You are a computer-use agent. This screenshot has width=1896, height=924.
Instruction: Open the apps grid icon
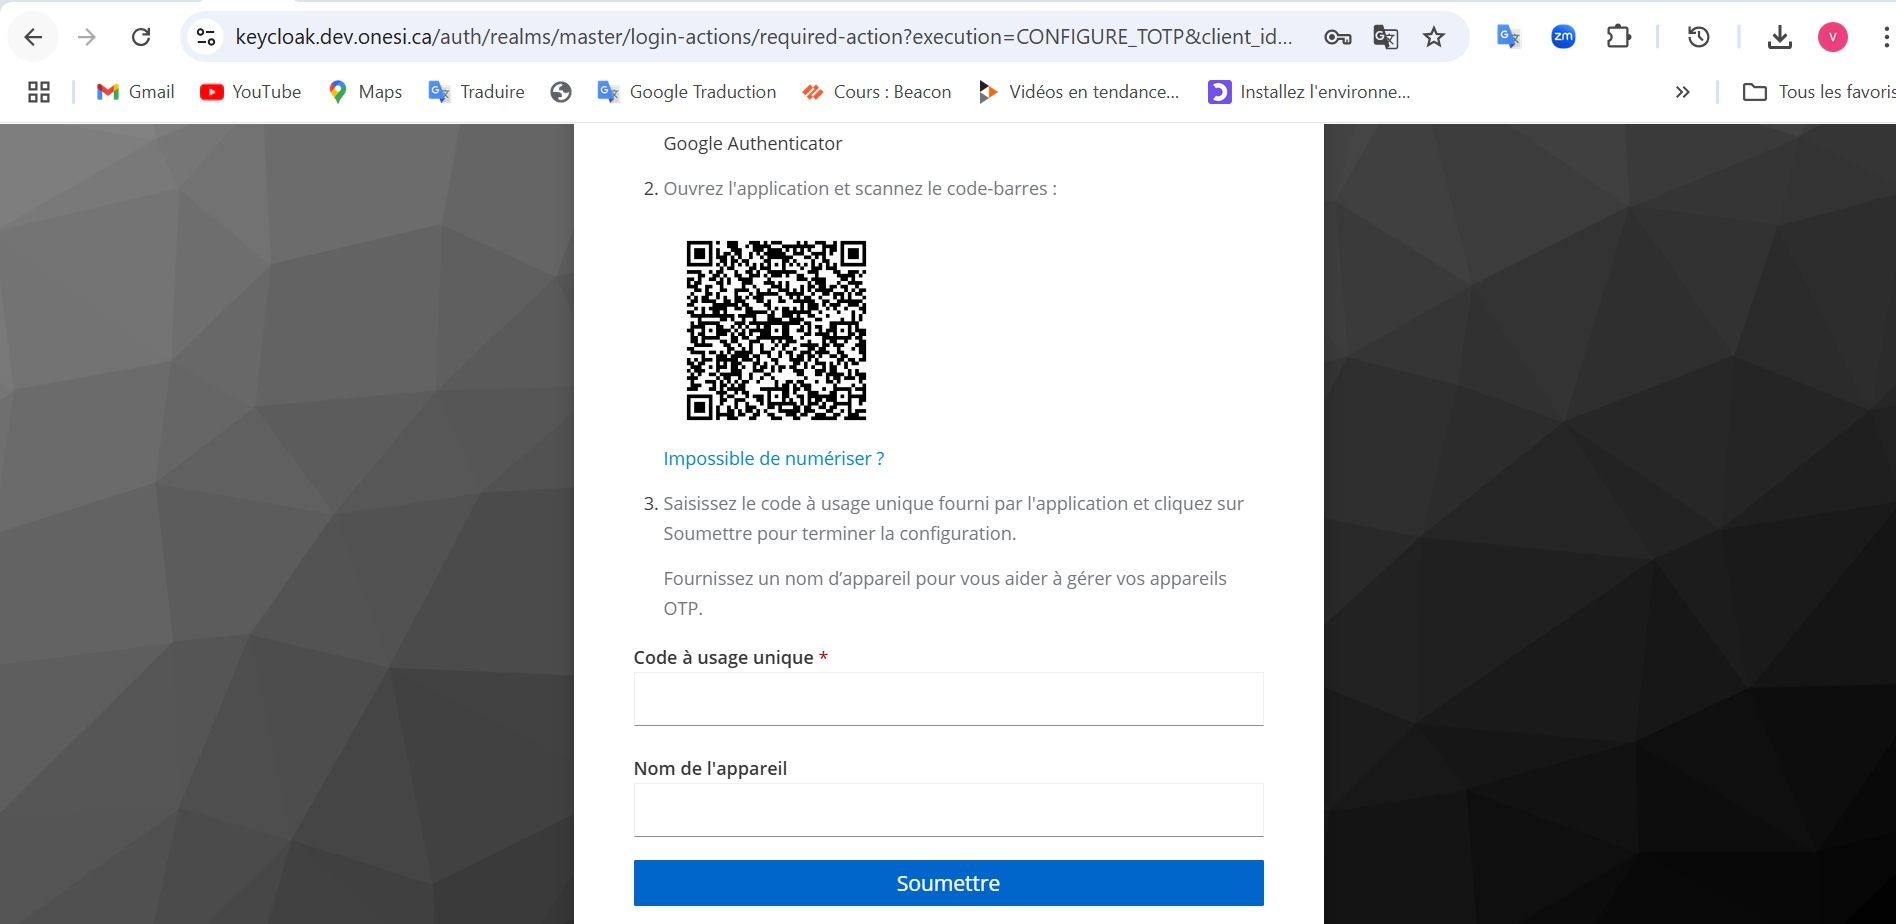[x=39, y=92]
